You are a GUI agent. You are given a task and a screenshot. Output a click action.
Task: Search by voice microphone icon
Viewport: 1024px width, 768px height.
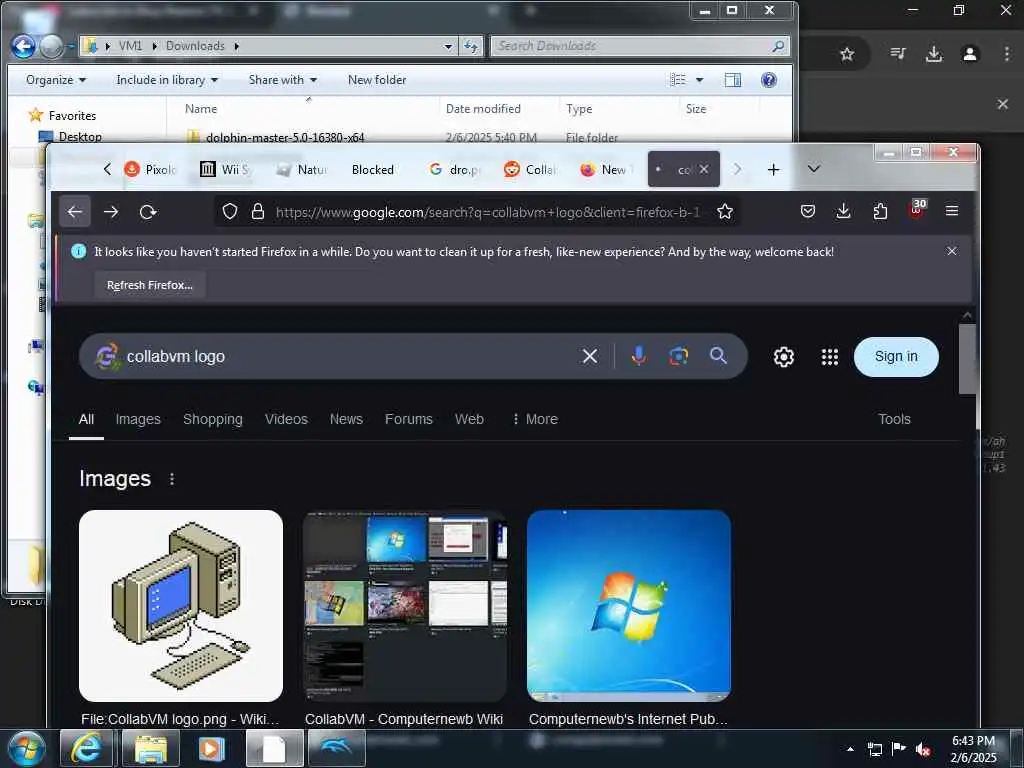(x=639, y=356)
